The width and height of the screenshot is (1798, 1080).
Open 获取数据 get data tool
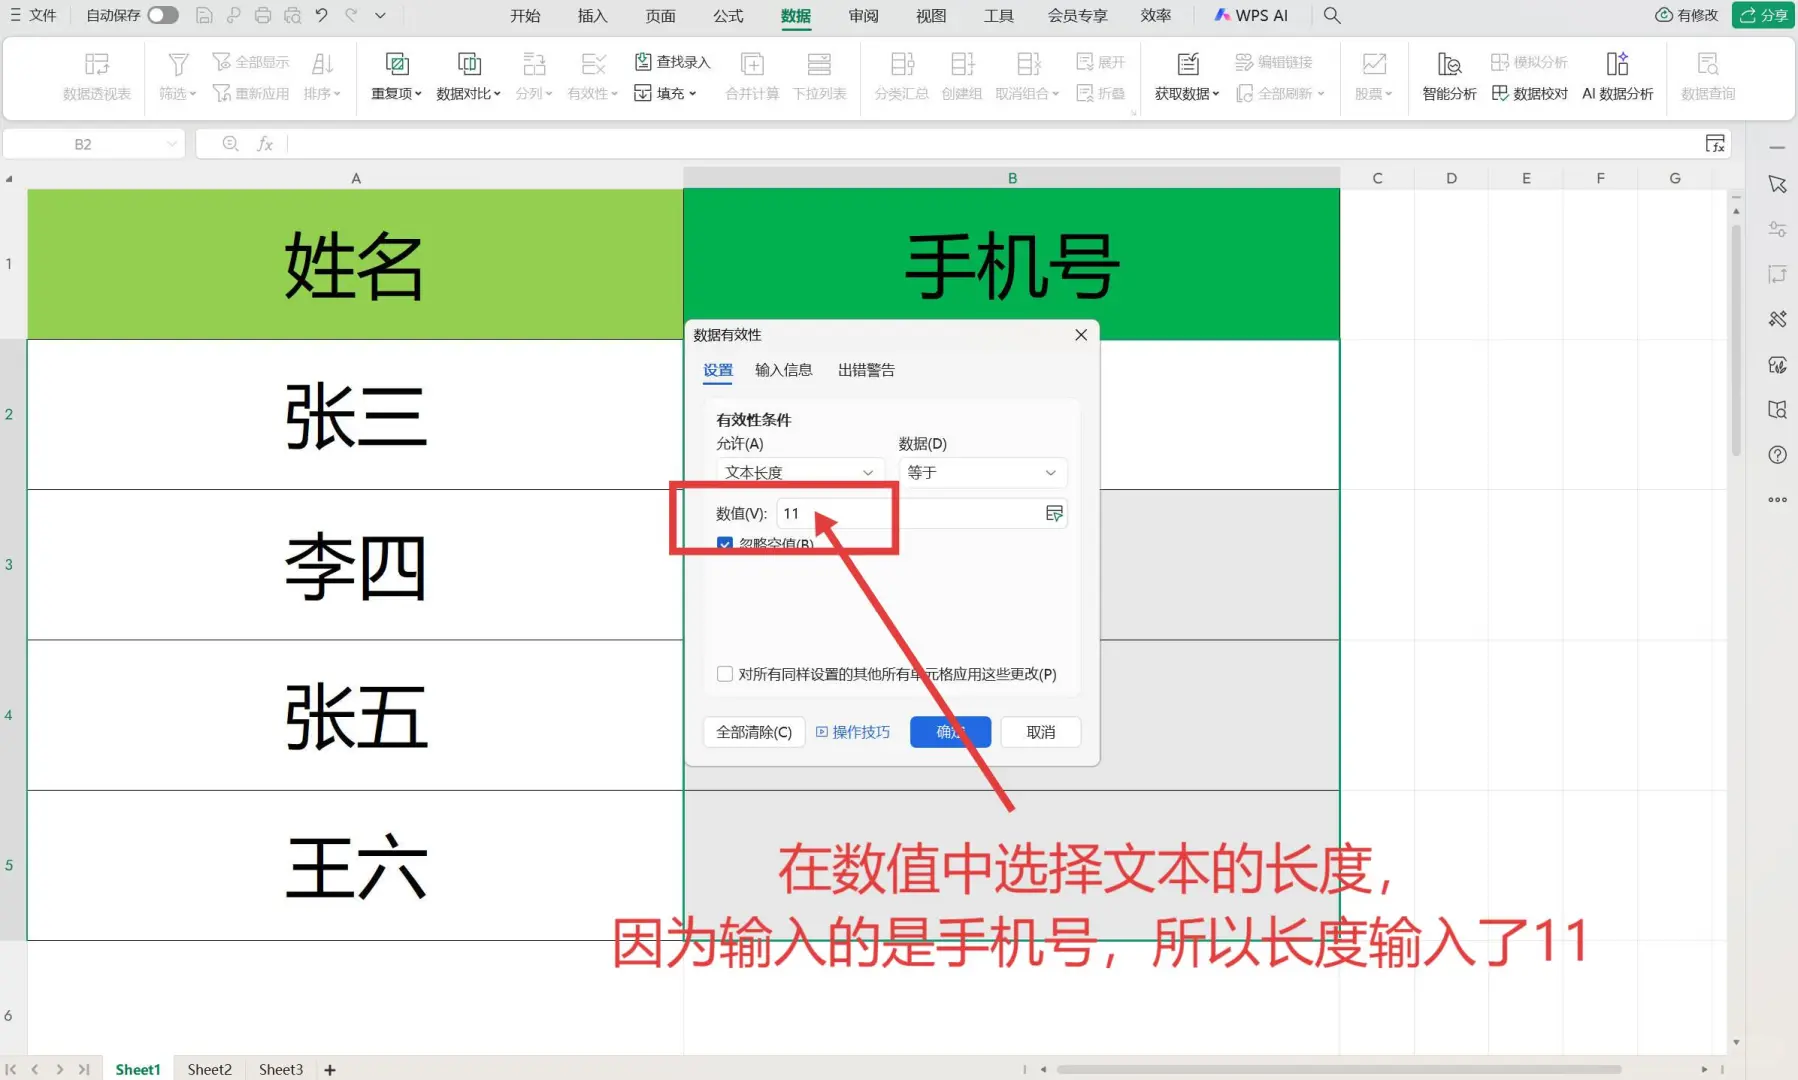[x=1187, y=76]
